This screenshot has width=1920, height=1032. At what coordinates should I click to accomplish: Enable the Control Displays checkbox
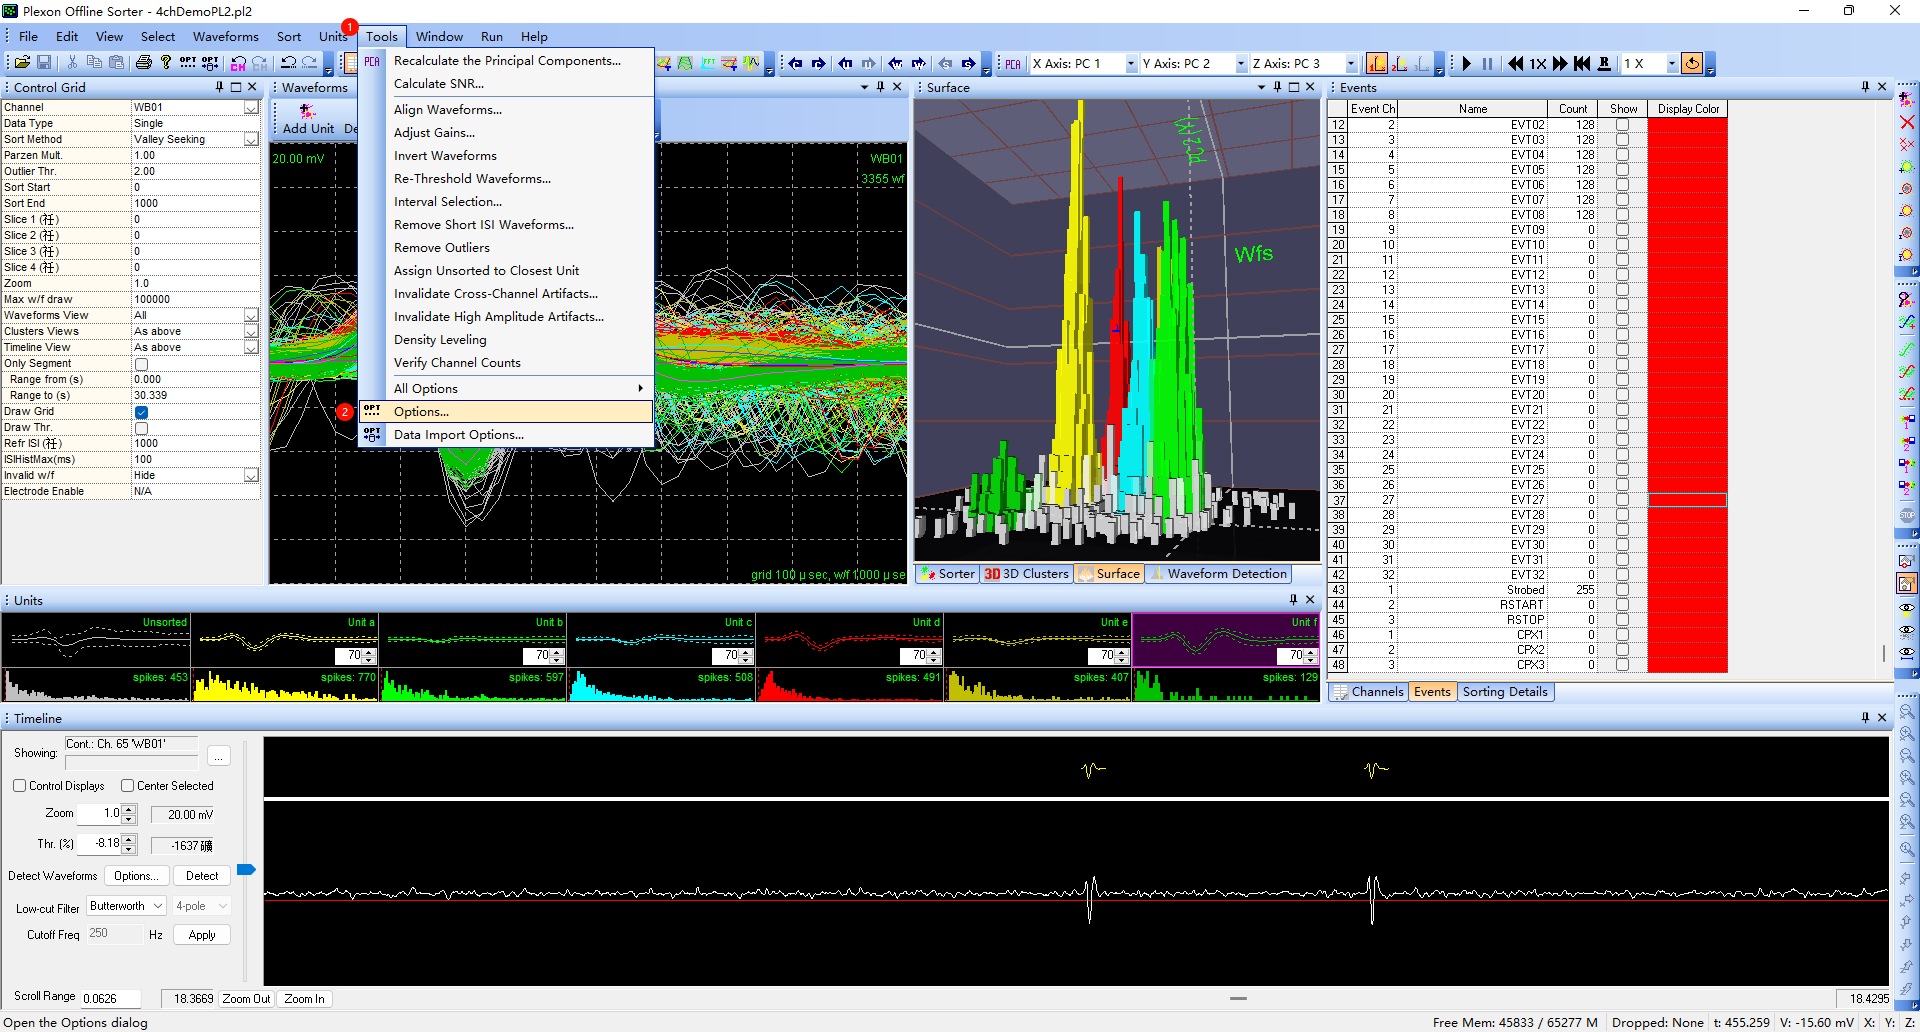(x=19, y=786)
